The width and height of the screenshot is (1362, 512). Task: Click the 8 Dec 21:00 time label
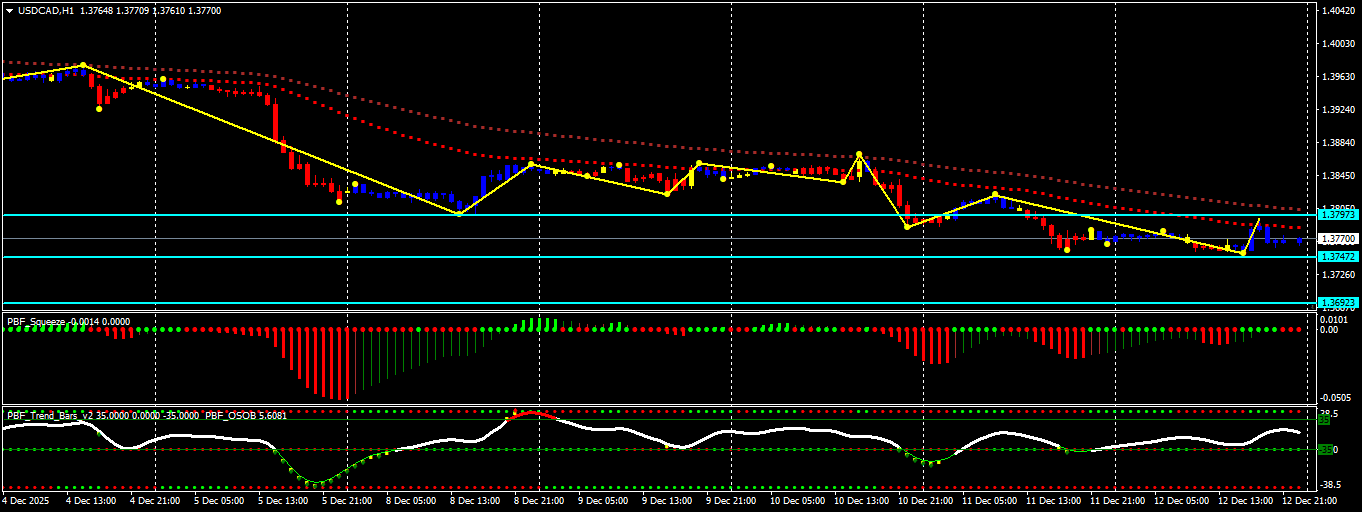tap(539, 499)
